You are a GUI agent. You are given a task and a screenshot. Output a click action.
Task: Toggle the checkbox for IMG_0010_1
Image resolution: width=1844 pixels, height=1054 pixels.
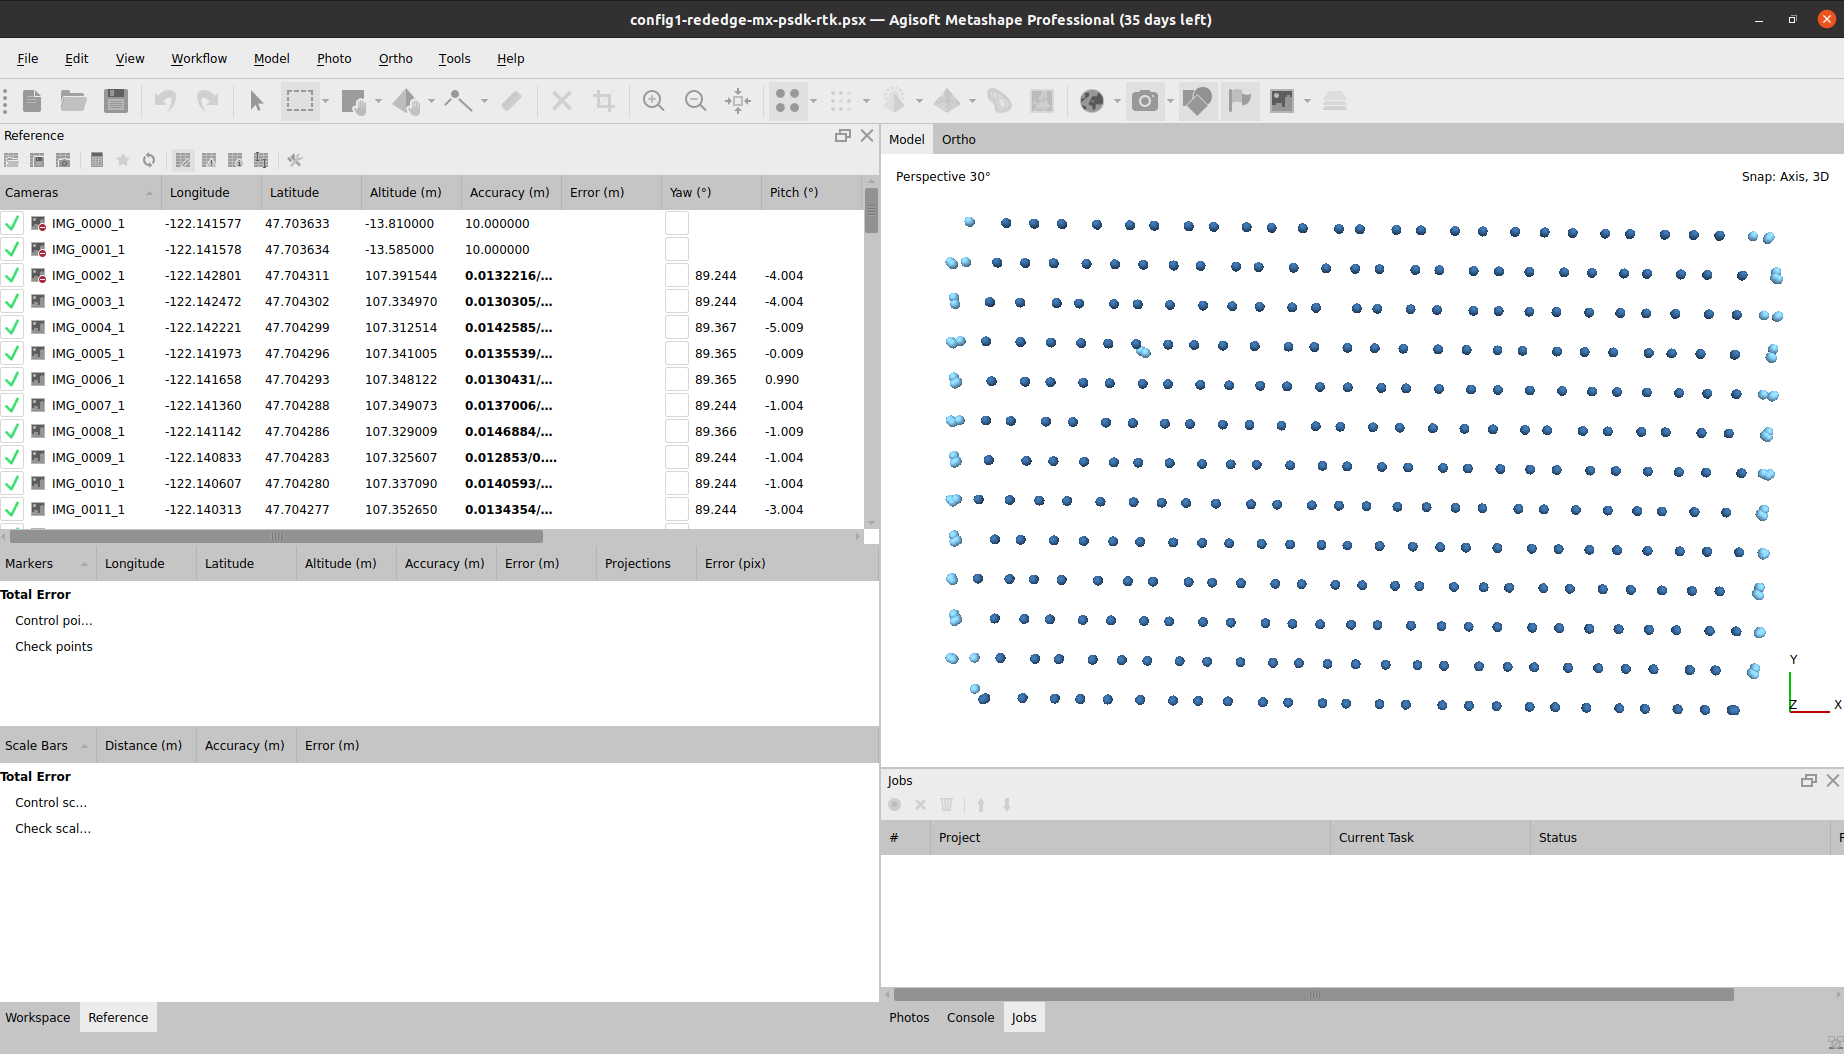[12, 483]
